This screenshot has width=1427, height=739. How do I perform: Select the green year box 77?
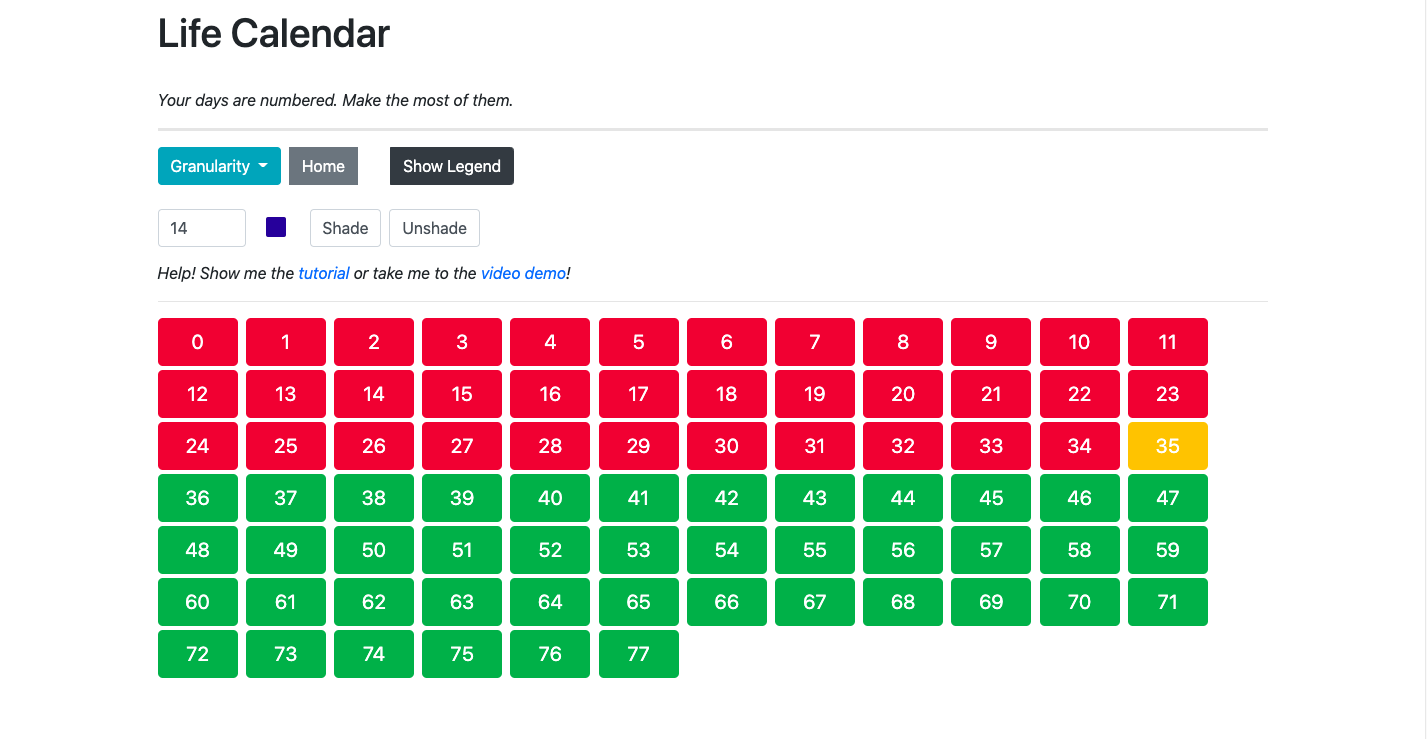639,654
